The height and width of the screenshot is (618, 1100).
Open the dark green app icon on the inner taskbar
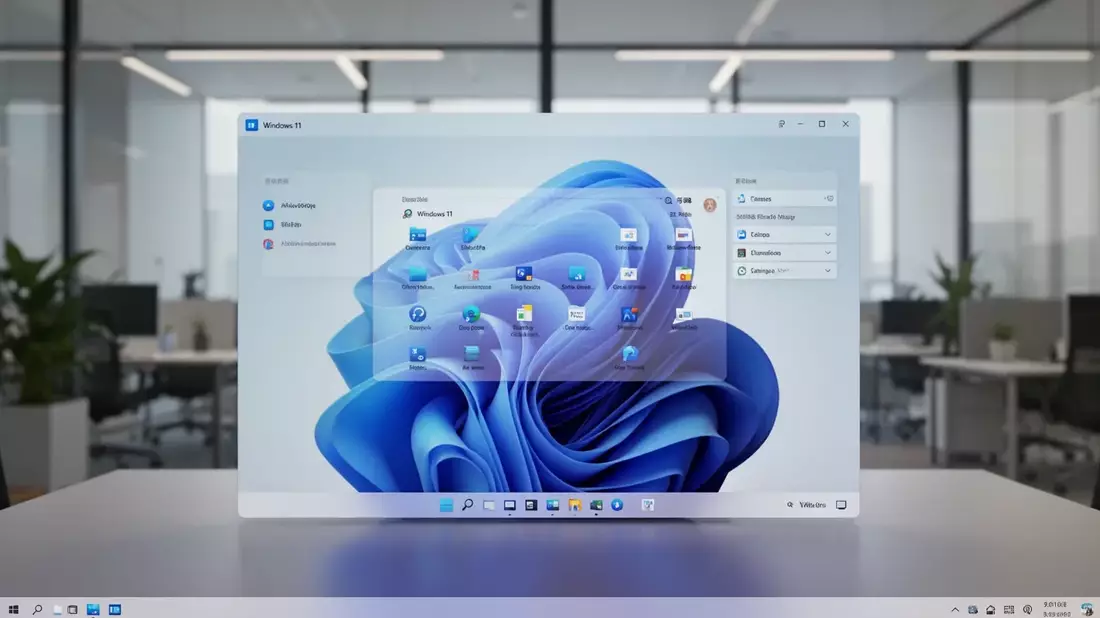click(x=596, y=505)
